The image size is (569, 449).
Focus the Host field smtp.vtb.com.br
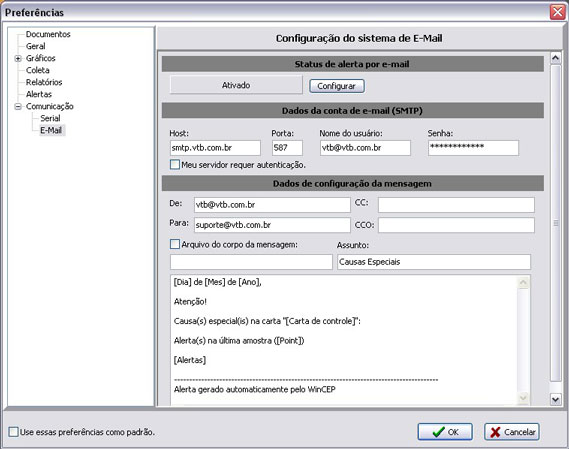215,148
